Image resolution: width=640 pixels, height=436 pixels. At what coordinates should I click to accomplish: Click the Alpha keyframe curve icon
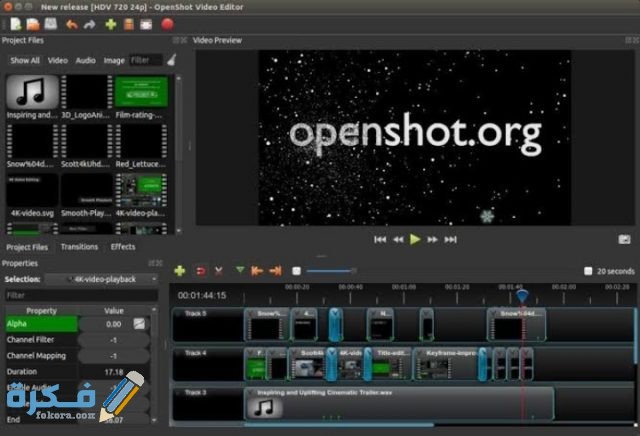(x=140, y=324)
